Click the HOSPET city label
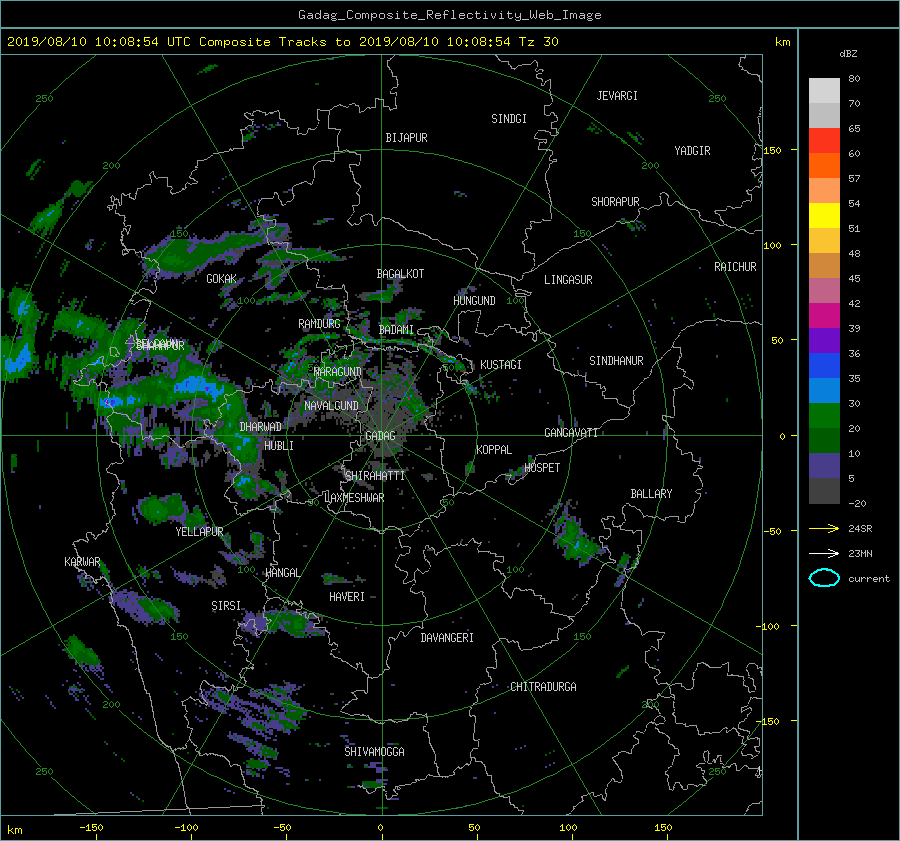900x841 pixels. coord(542,468)
